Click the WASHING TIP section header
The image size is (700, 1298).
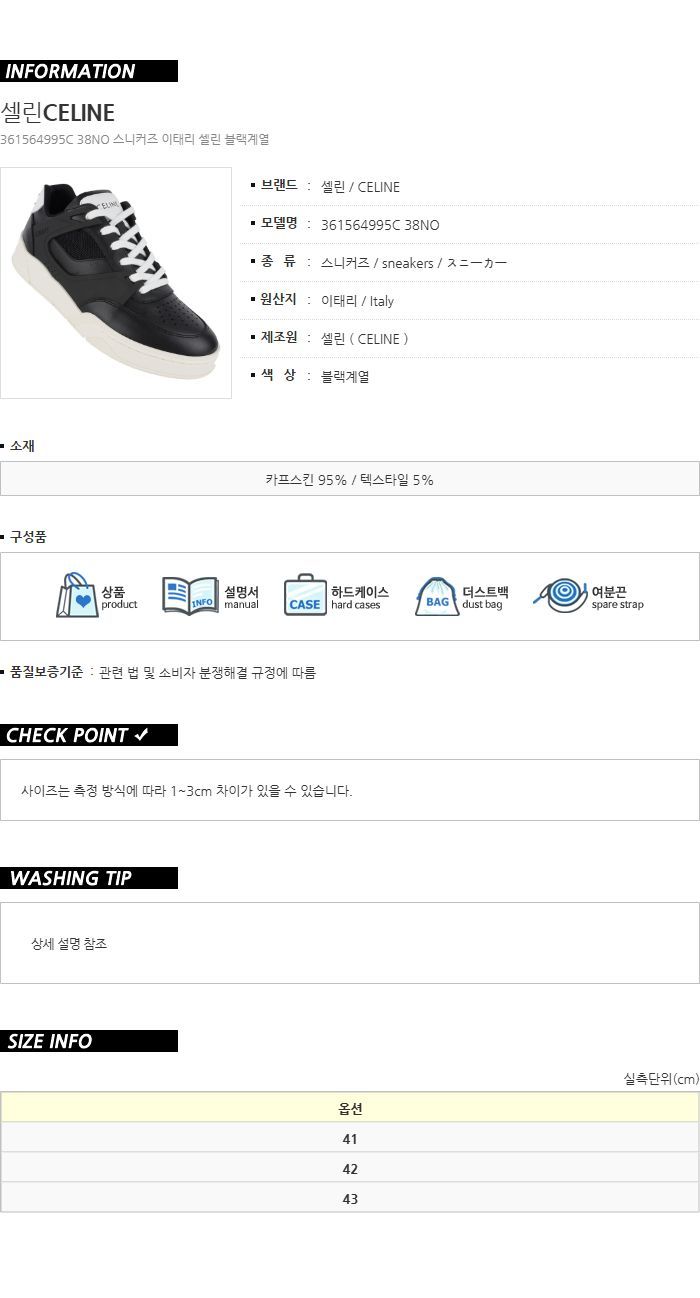[x=89, y=878]
